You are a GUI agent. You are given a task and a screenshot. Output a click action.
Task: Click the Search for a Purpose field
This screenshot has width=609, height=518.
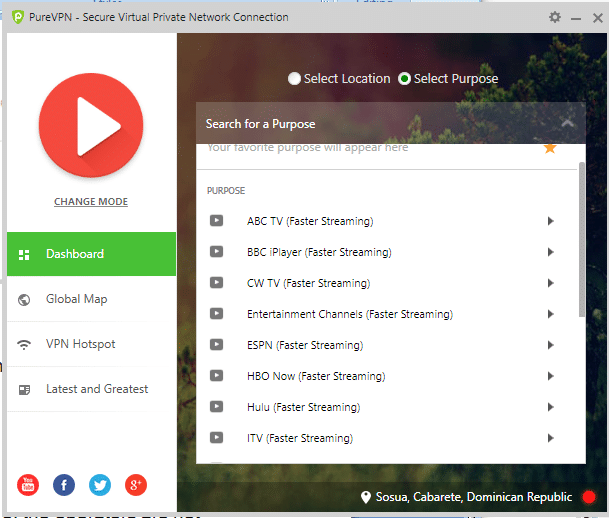tap(391, 123)
